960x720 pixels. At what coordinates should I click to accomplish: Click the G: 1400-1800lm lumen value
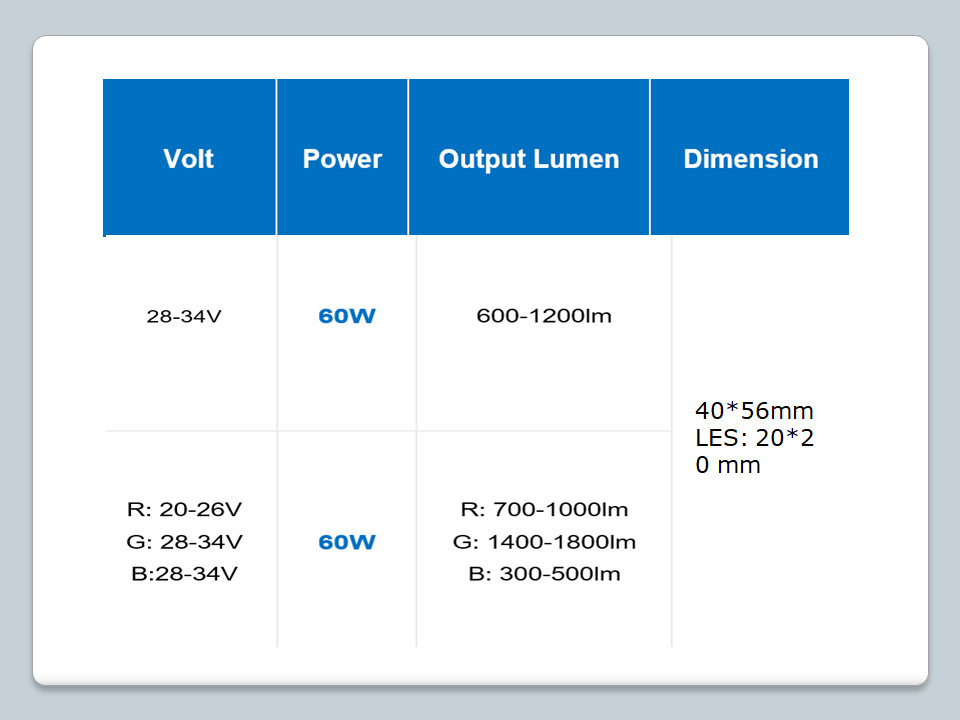tap(544, 542)
